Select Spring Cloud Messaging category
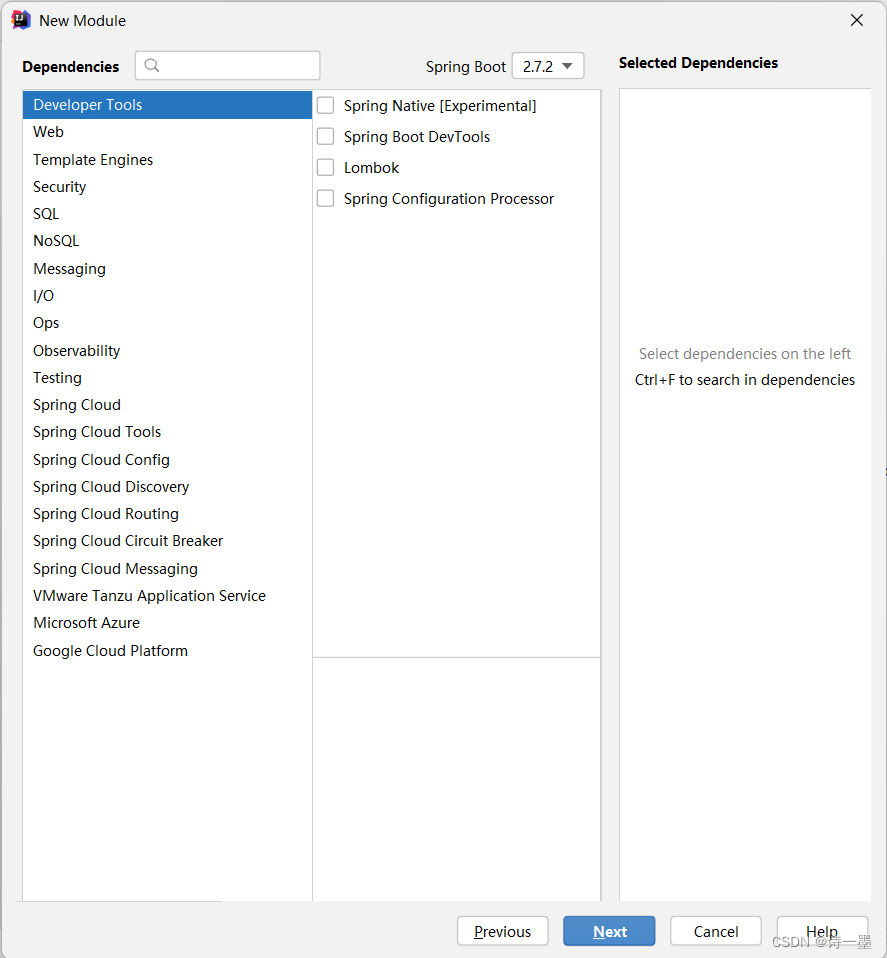Screen dimensions: 887x958 coord(167,569)
